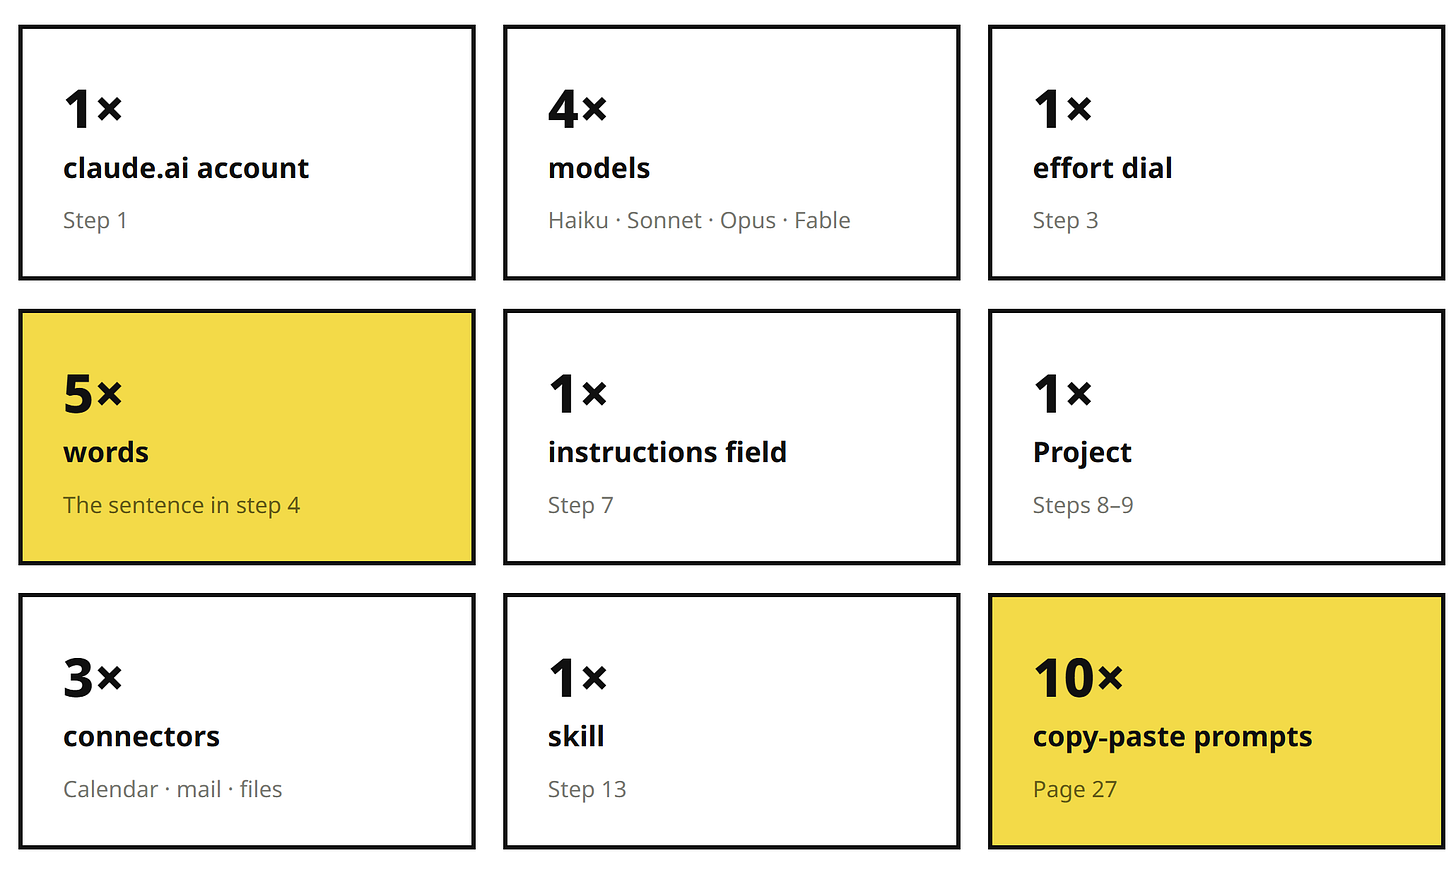Click the 'Step 1' caption text
1456x872 pixels.
[95, 221]
